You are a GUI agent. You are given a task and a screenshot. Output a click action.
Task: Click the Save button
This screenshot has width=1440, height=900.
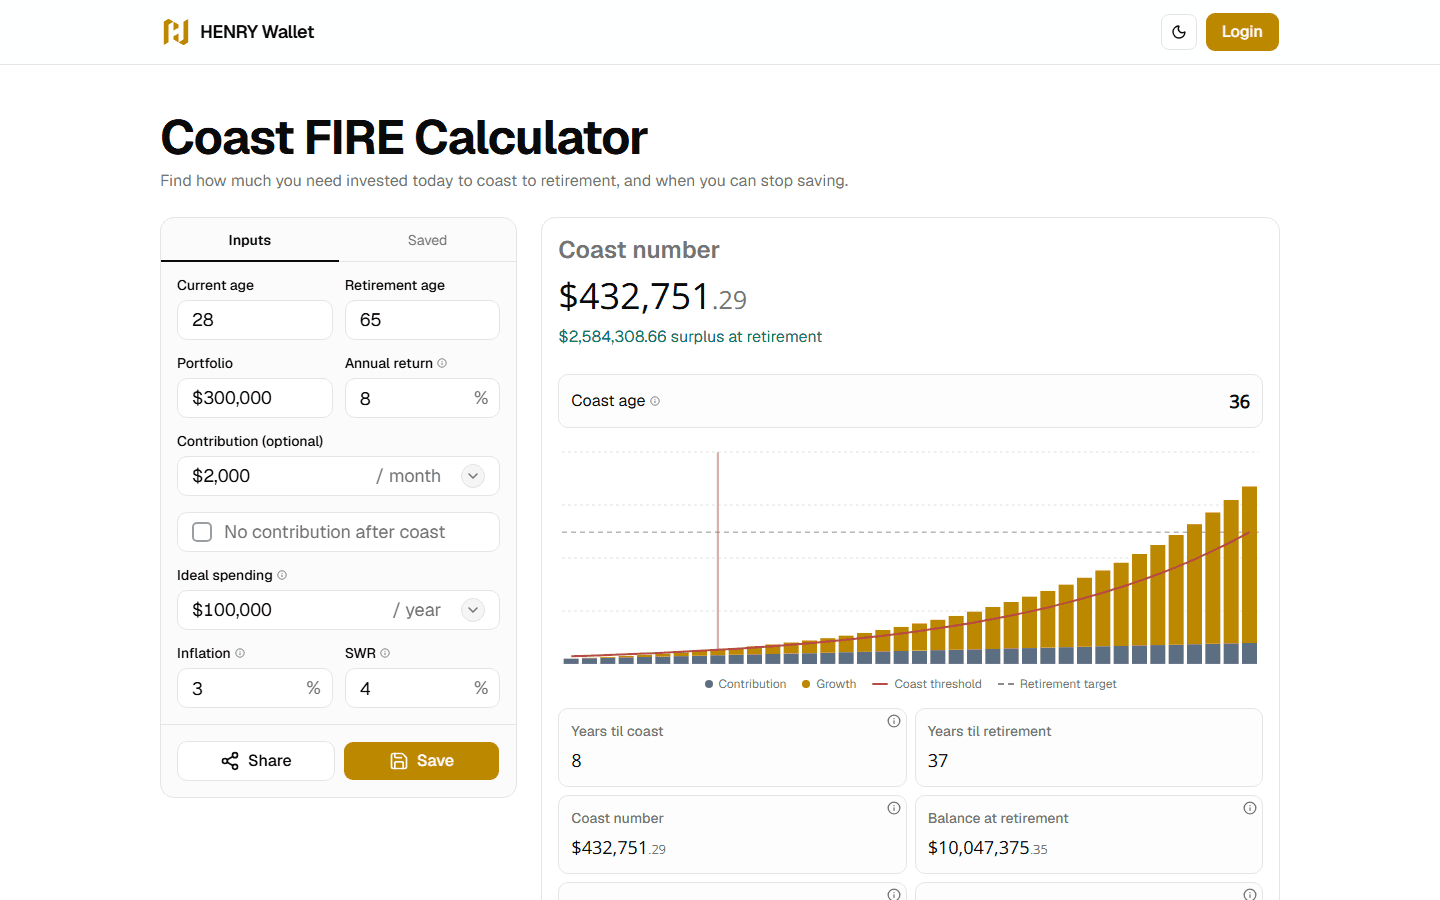(x=421, y=761)
